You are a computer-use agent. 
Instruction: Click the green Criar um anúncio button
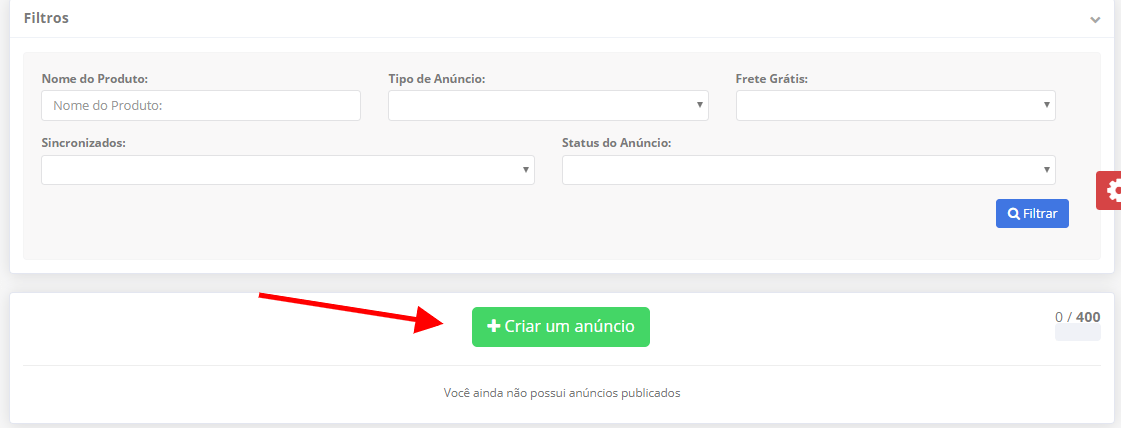[561, 327]
